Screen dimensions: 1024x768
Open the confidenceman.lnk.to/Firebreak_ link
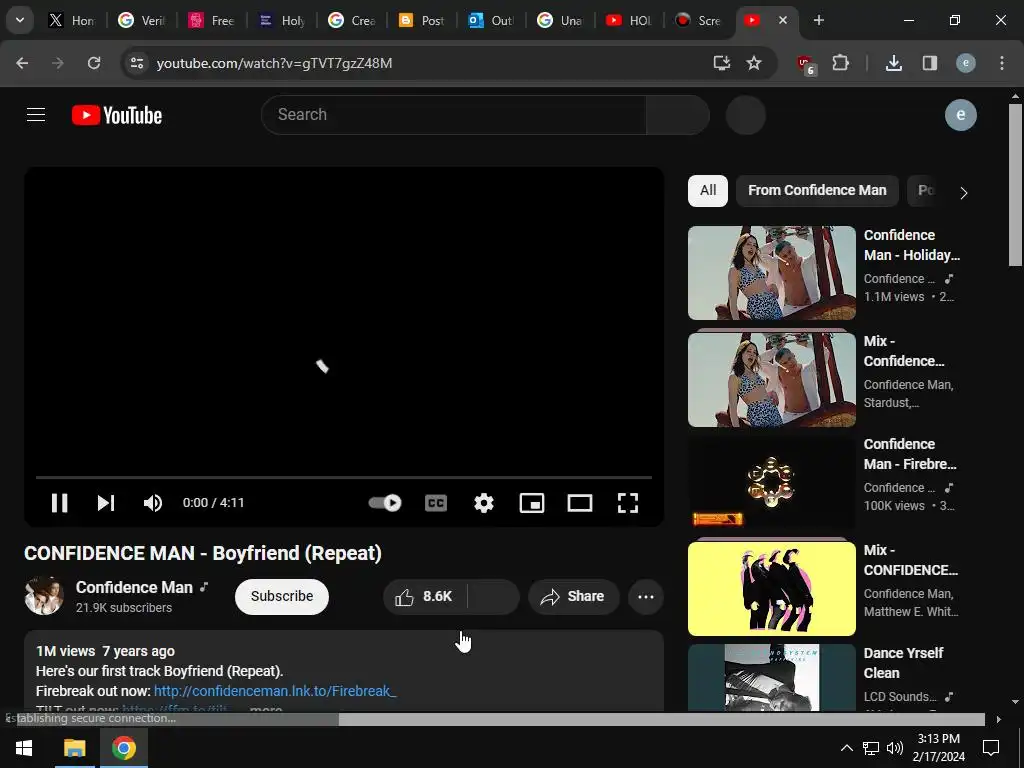(x=275, y=691)
